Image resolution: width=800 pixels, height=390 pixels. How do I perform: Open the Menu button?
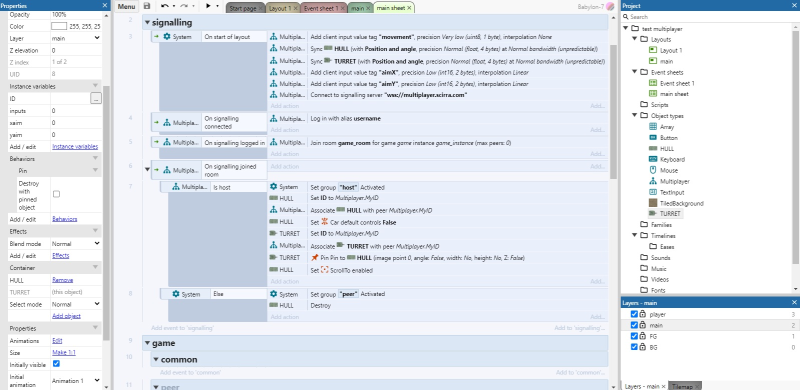126,7
